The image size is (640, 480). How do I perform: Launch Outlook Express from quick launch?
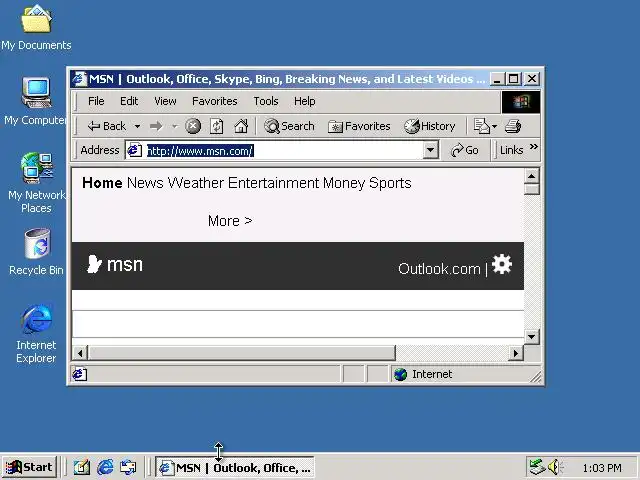tap(128, 467)
